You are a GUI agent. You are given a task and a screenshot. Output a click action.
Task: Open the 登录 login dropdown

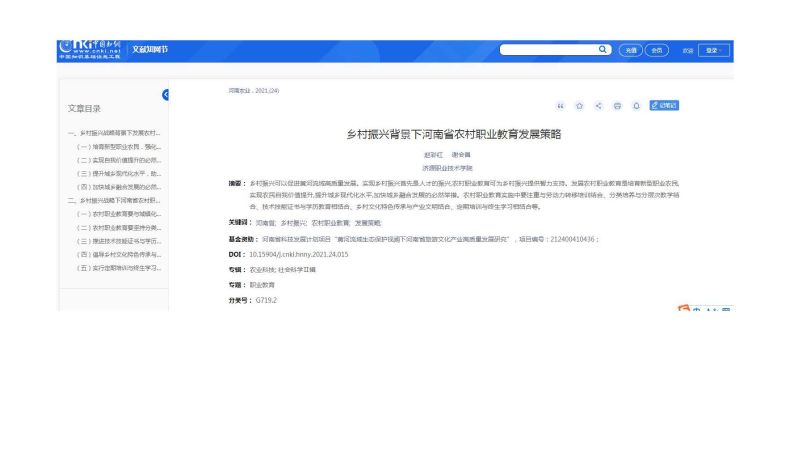(x=714, y=50)
